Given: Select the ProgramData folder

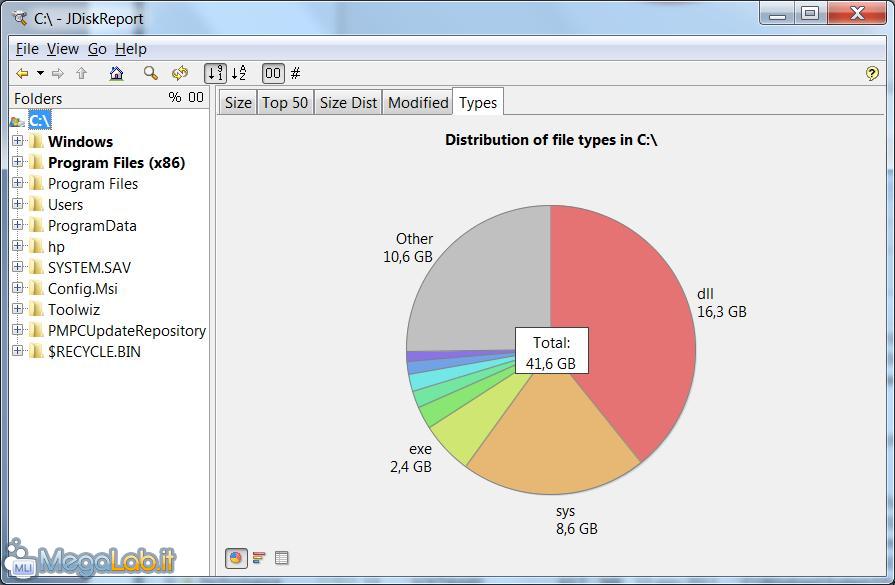Looking at the screenshot, I should pos(92,225).
